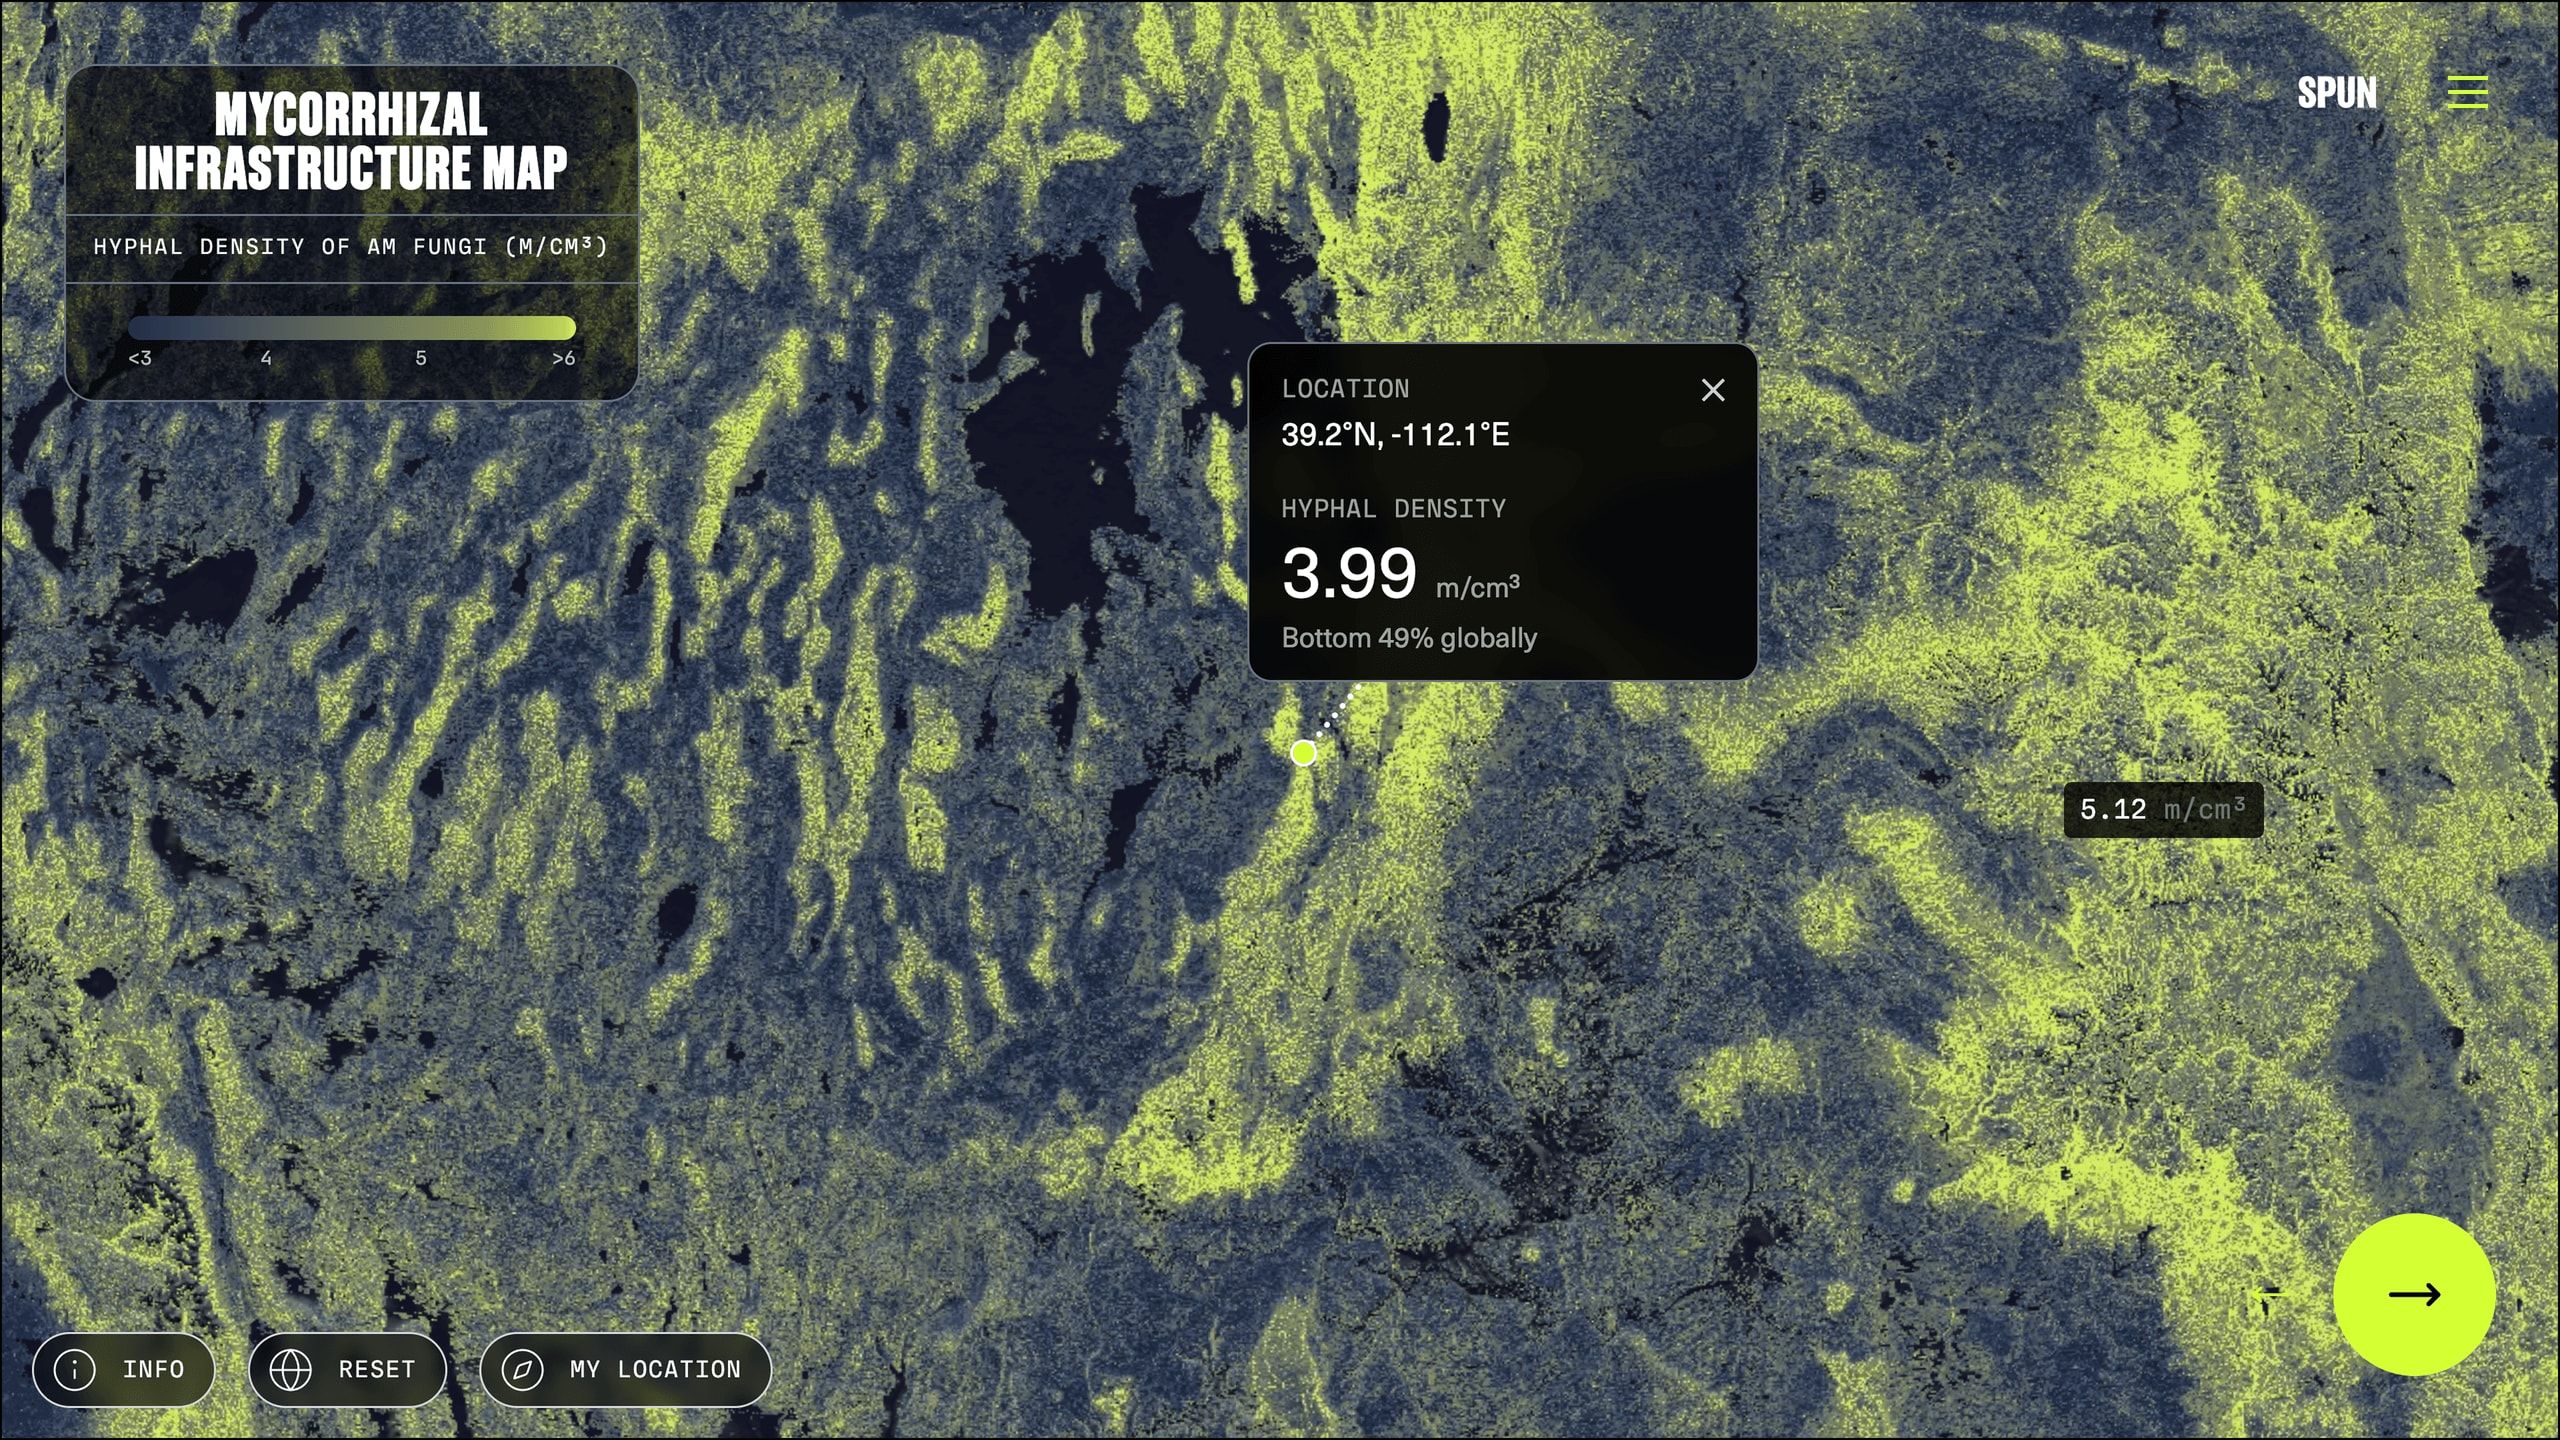Open the hamburger menu icon
Image resolution: width=2560 pixels, height=1440 pixels.
click(2467, 92)
